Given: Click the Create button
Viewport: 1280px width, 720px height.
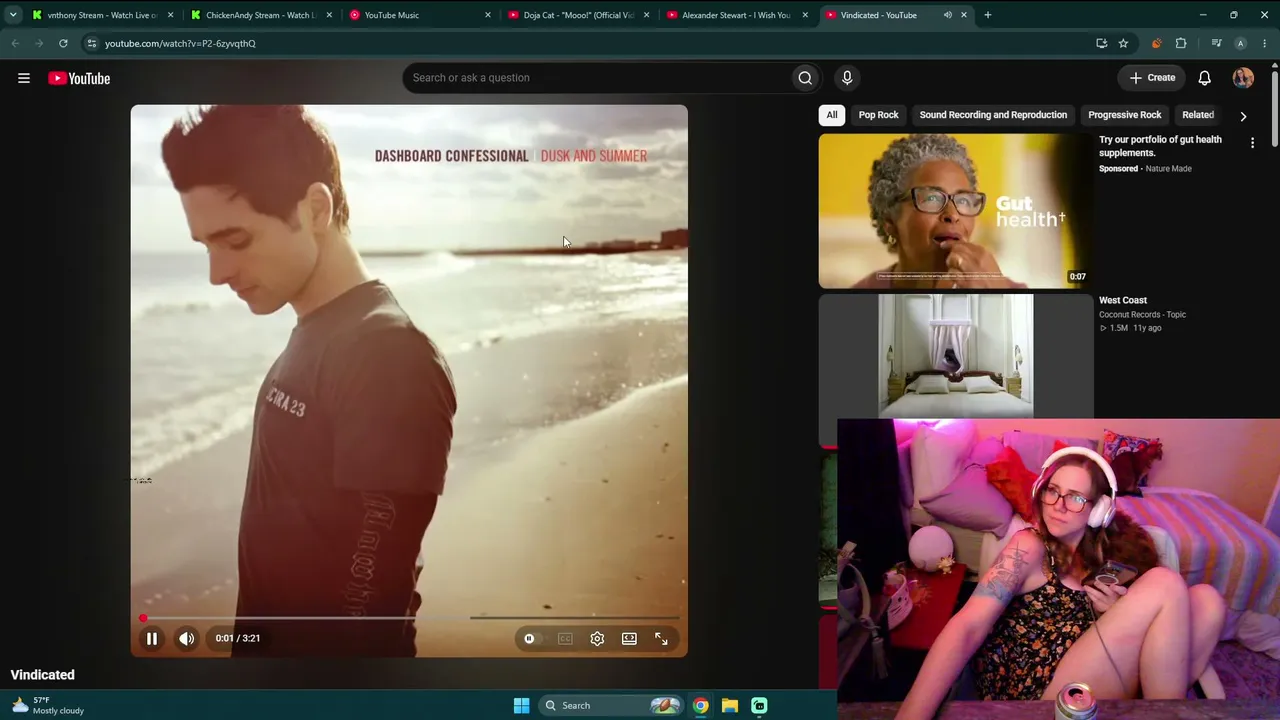Looking at the screenshot, I should pyautogui.click(x=1152, y=78).
